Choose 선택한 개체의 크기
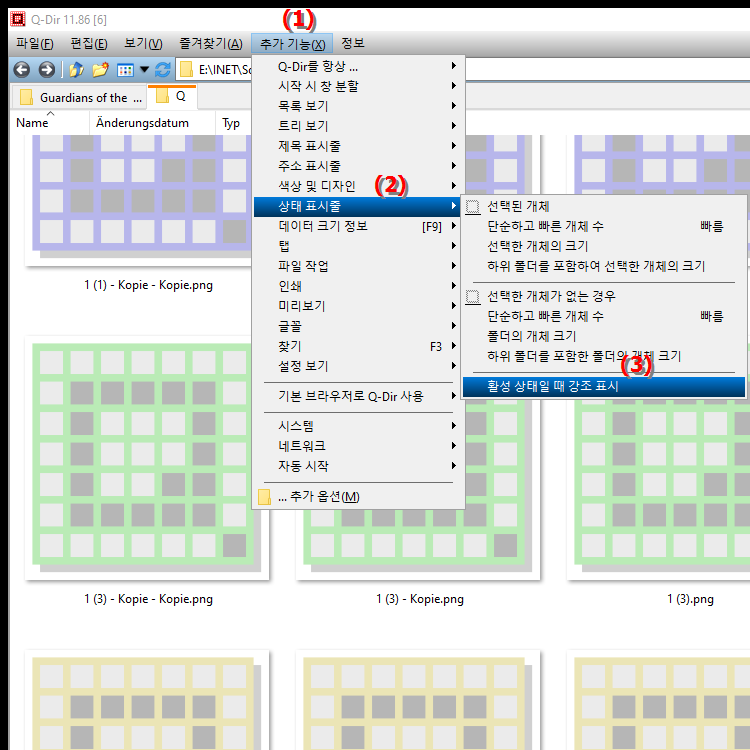This screenshot has height=750, width=750. (604, 246)
